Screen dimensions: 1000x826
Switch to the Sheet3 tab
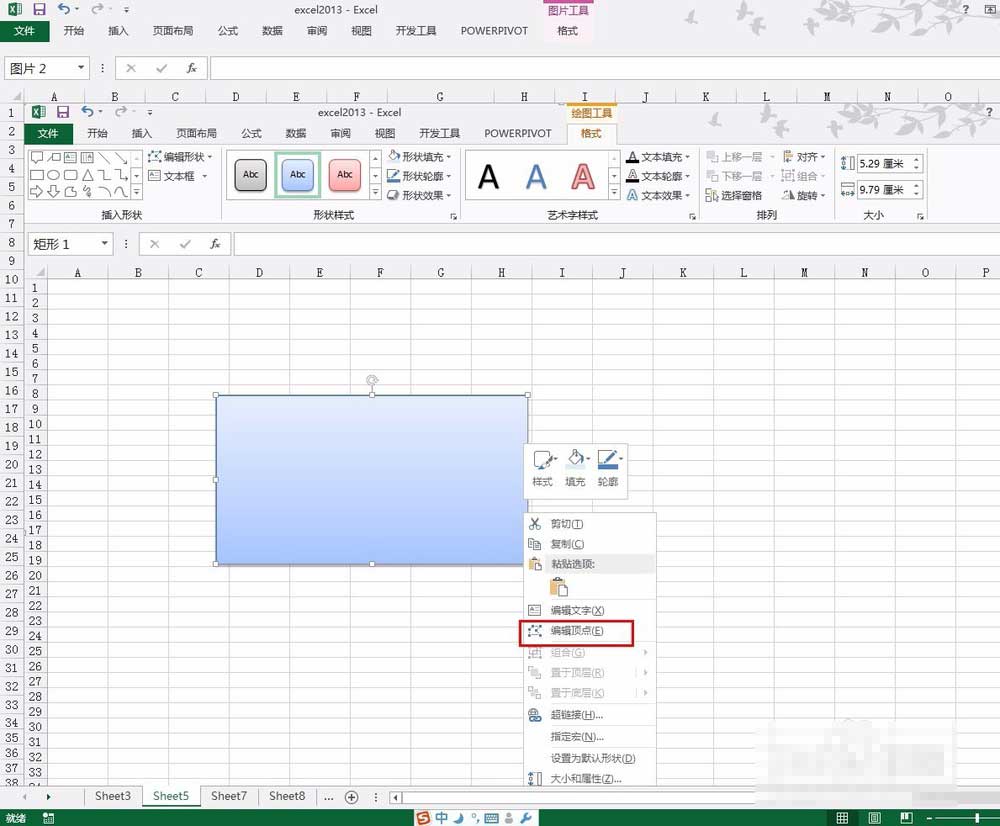pos(113,796)
